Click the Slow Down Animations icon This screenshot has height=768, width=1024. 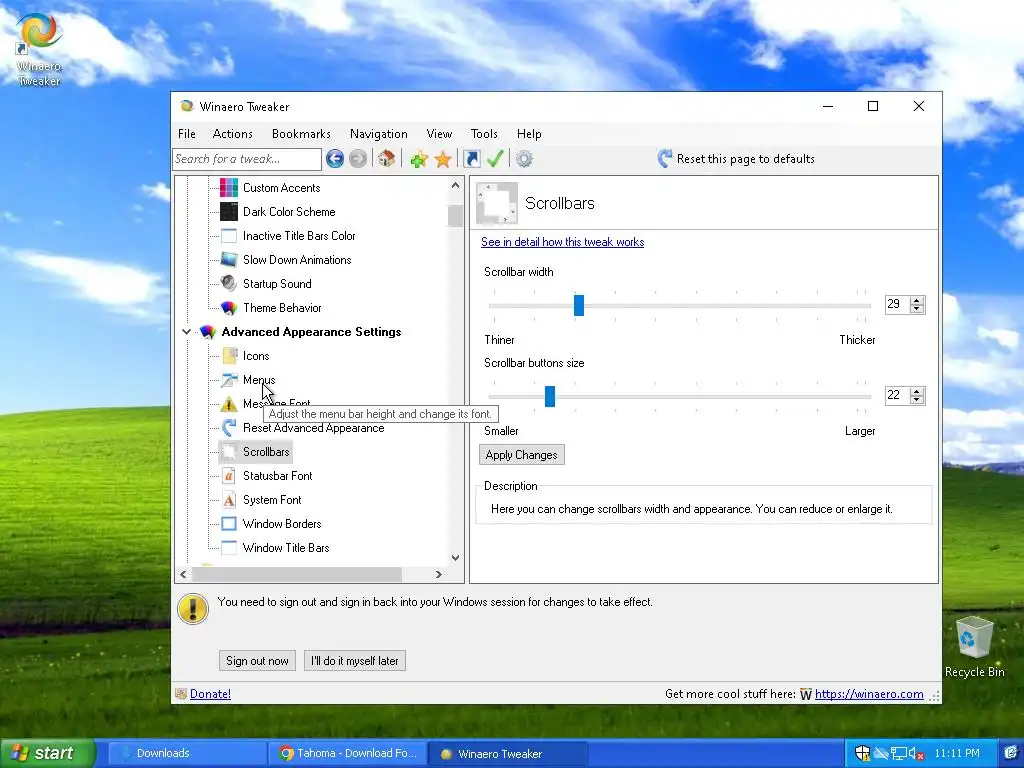(229, 260)
